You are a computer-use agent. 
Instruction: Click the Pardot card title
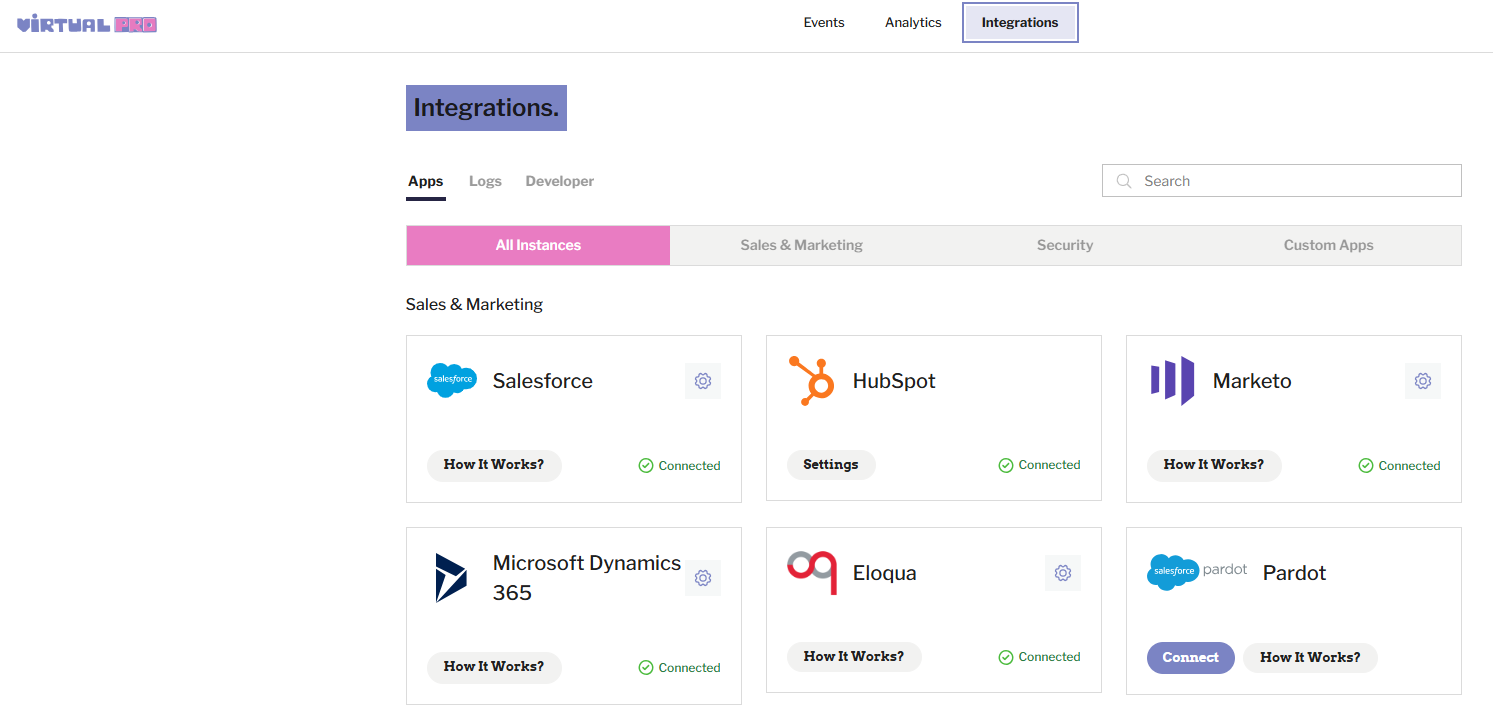[x=1294, y=573]
